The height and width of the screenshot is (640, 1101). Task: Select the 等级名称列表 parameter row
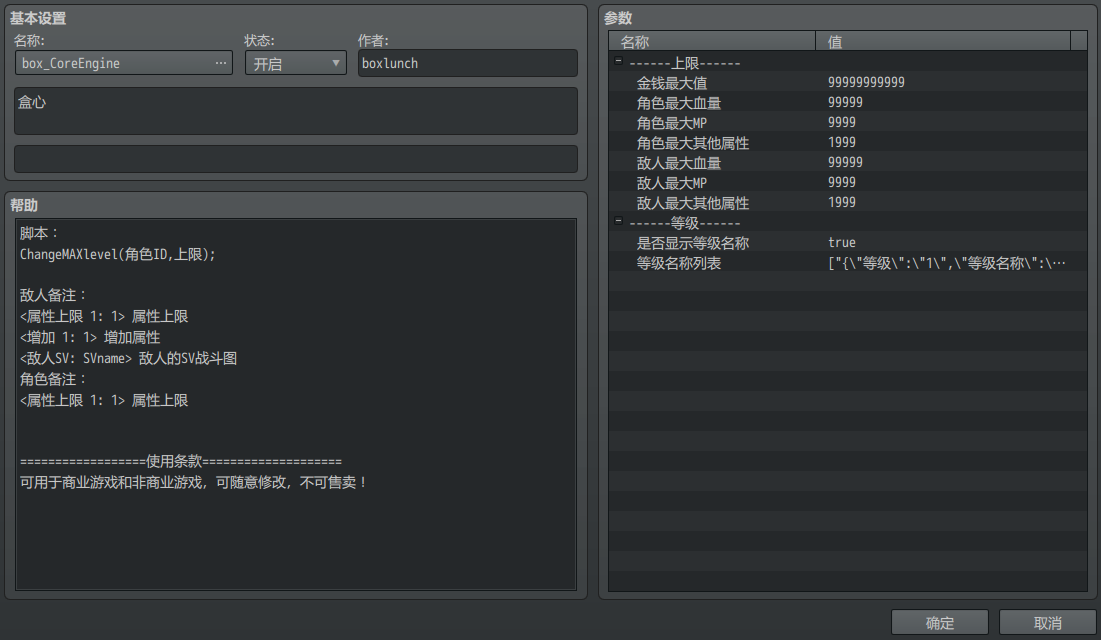tap(848, 263)
